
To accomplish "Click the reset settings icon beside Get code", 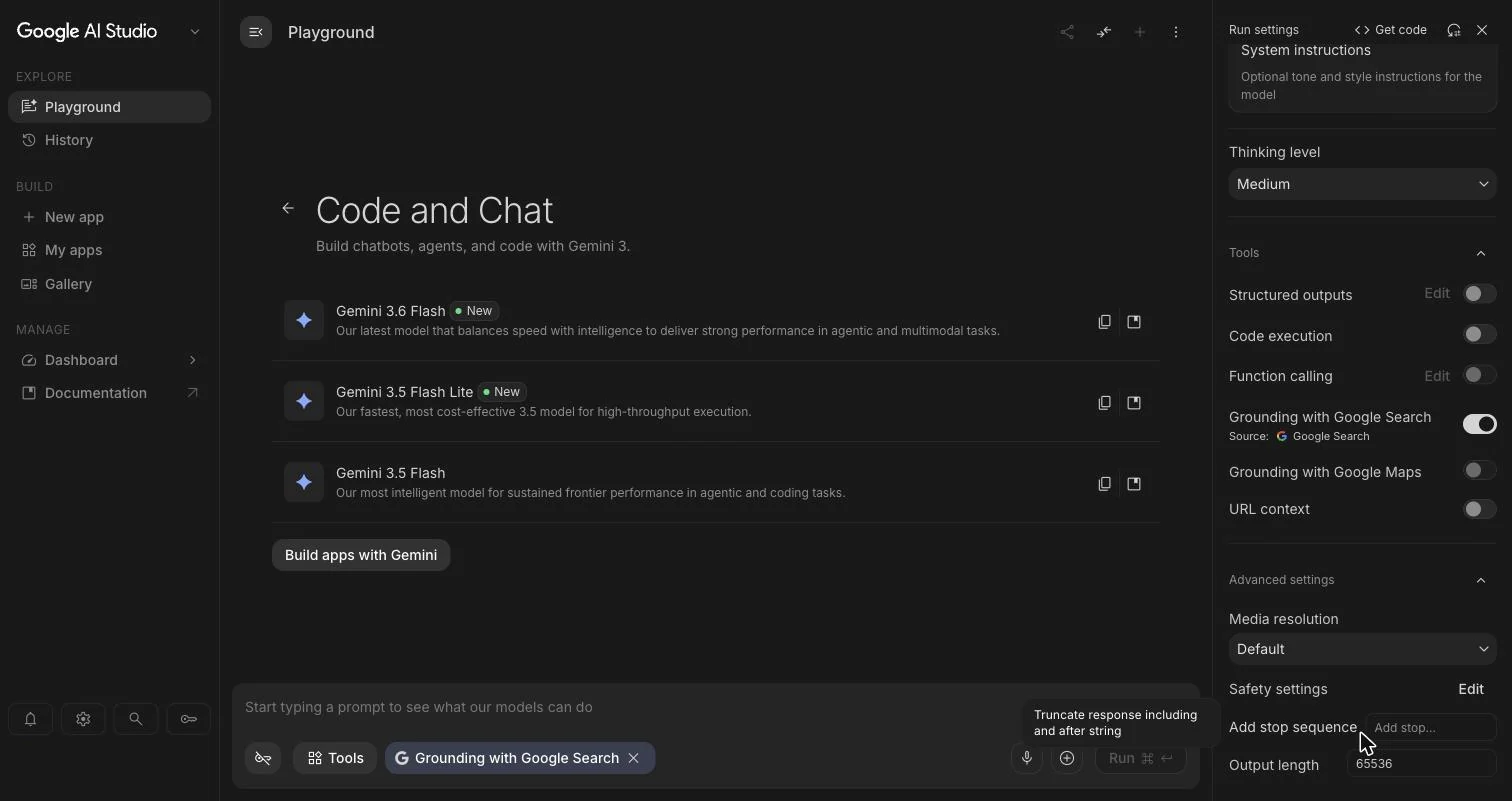I will pyautogui.click(x=1454, y=30).
